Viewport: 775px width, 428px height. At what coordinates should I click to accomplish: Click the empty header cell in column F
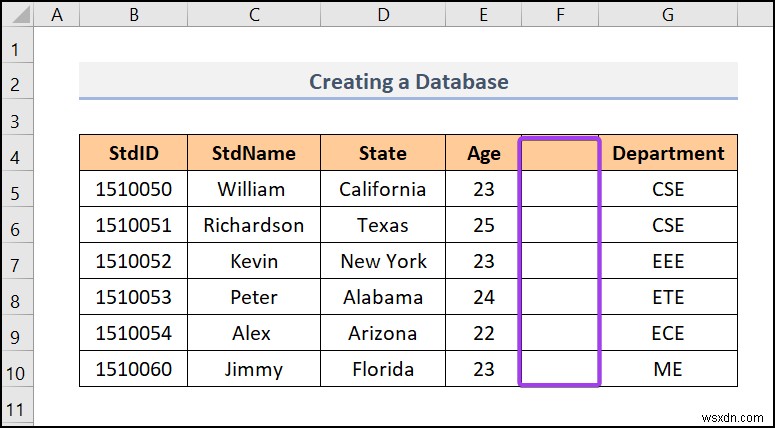click(x=559, y=153)
